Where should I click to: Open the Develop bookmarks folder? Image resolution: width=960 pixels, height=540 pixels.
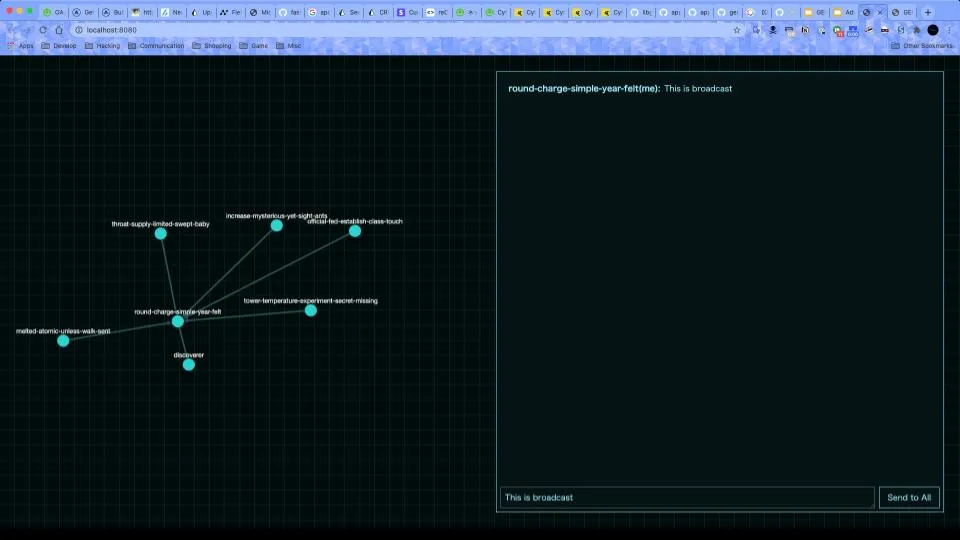[x=58, y=46]
